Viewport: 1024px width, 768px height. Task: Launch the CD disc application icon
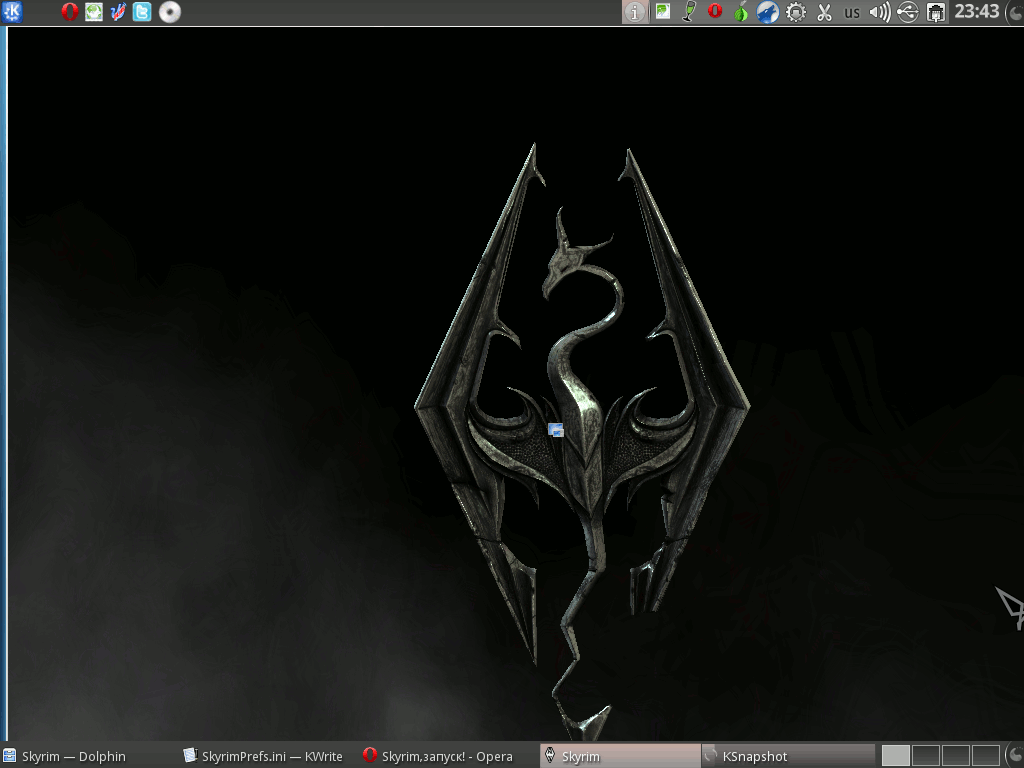170,12
